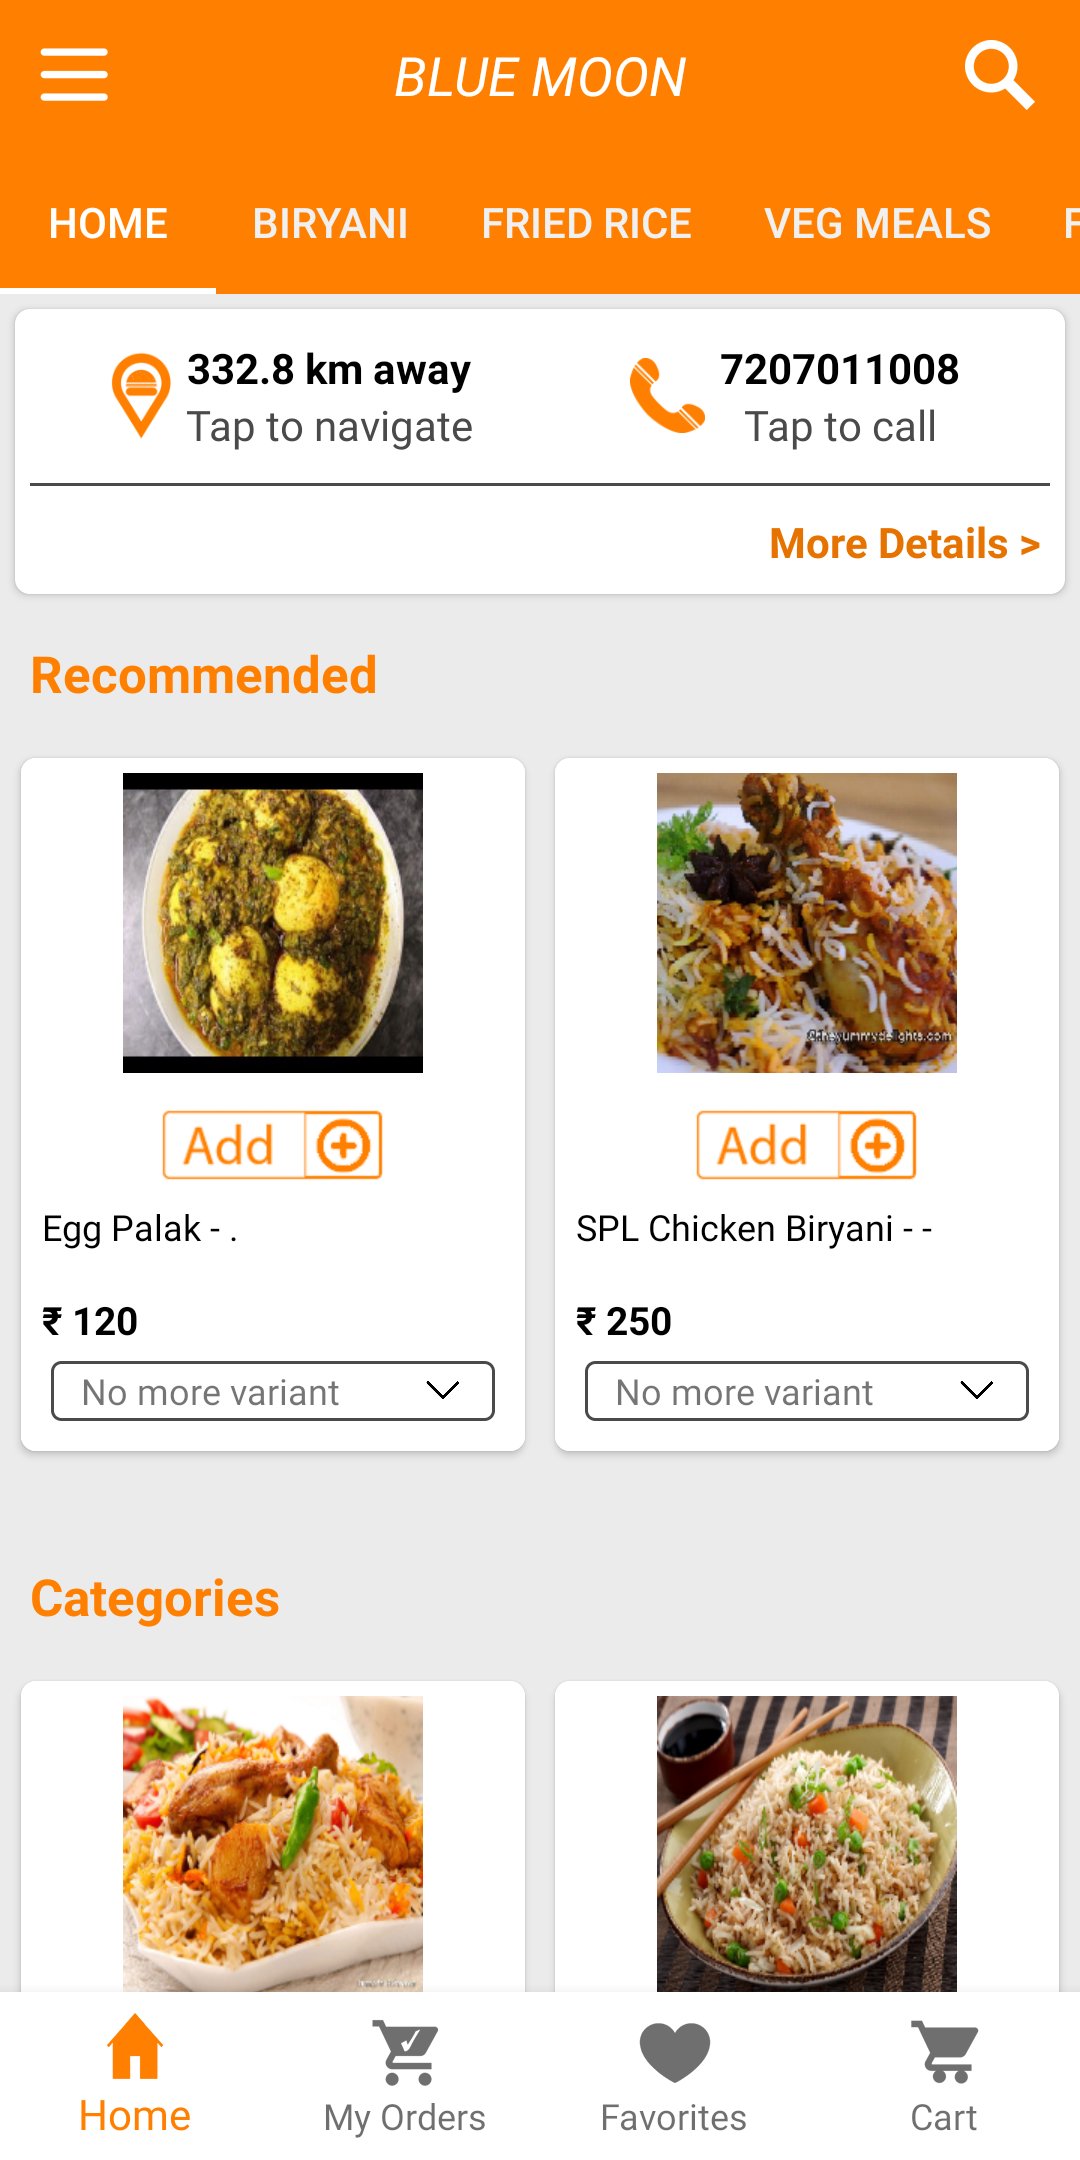Tap the location pin navigate icon

pos(141,395)
